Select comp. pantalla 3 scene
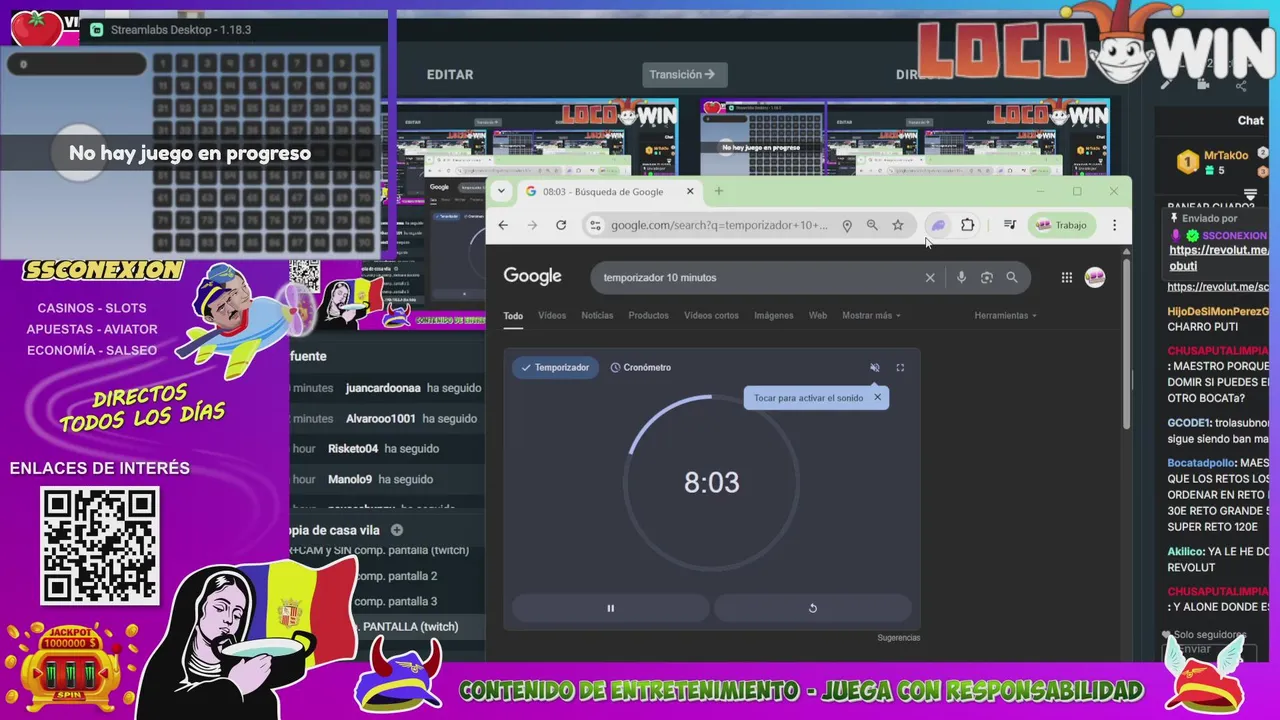 coord(396,601)
